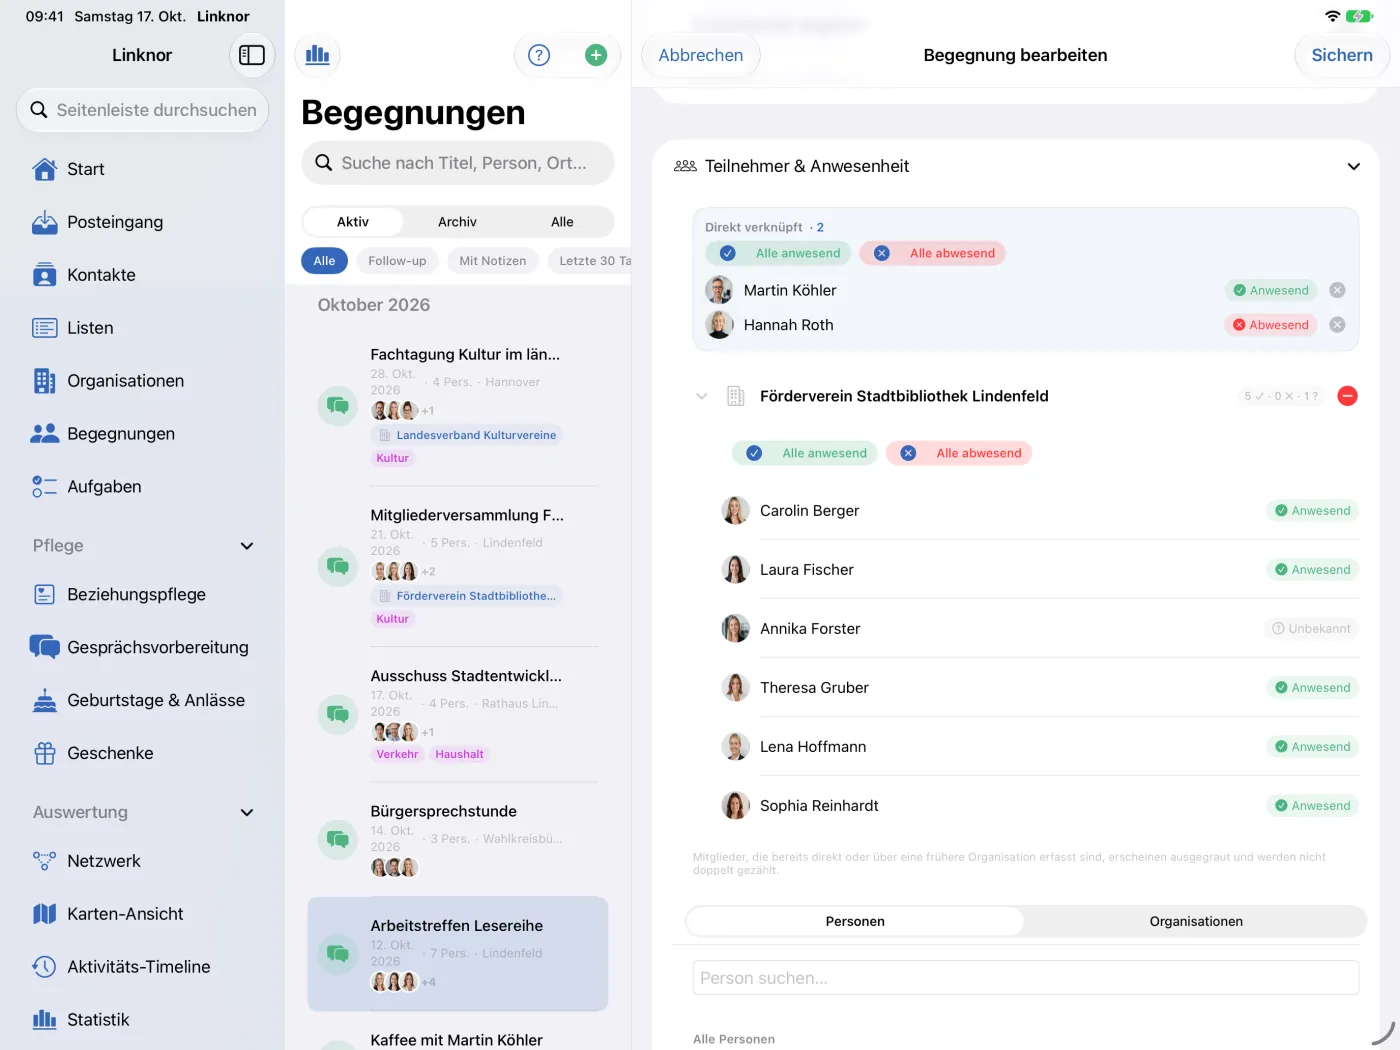
Task: Collapse the Förderverein Stadtbibliothek Lindenfeld group
Action: pos(702,396)
